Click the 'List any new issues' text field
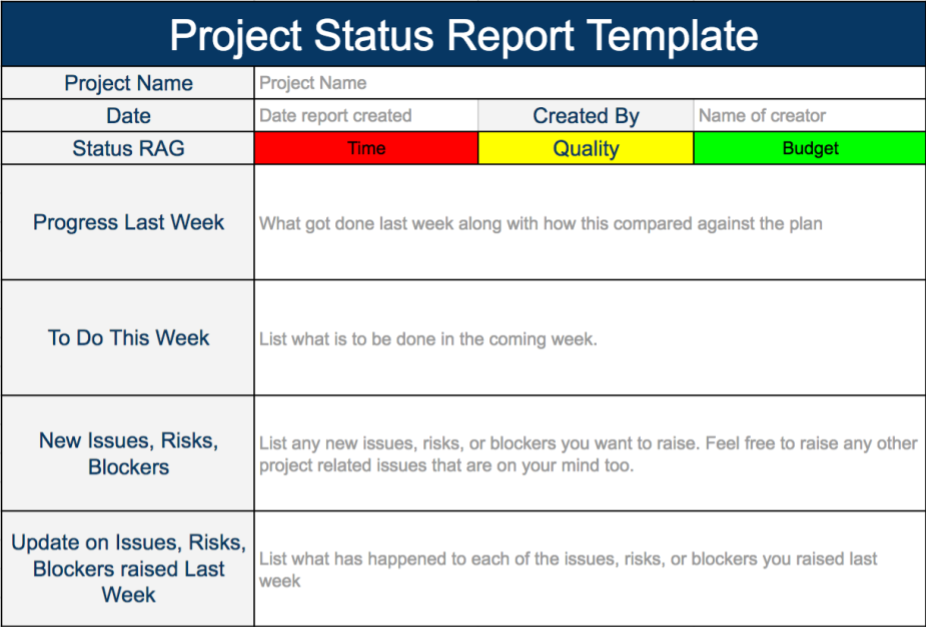The image size is (926, 627). click(x=589, y=454)
